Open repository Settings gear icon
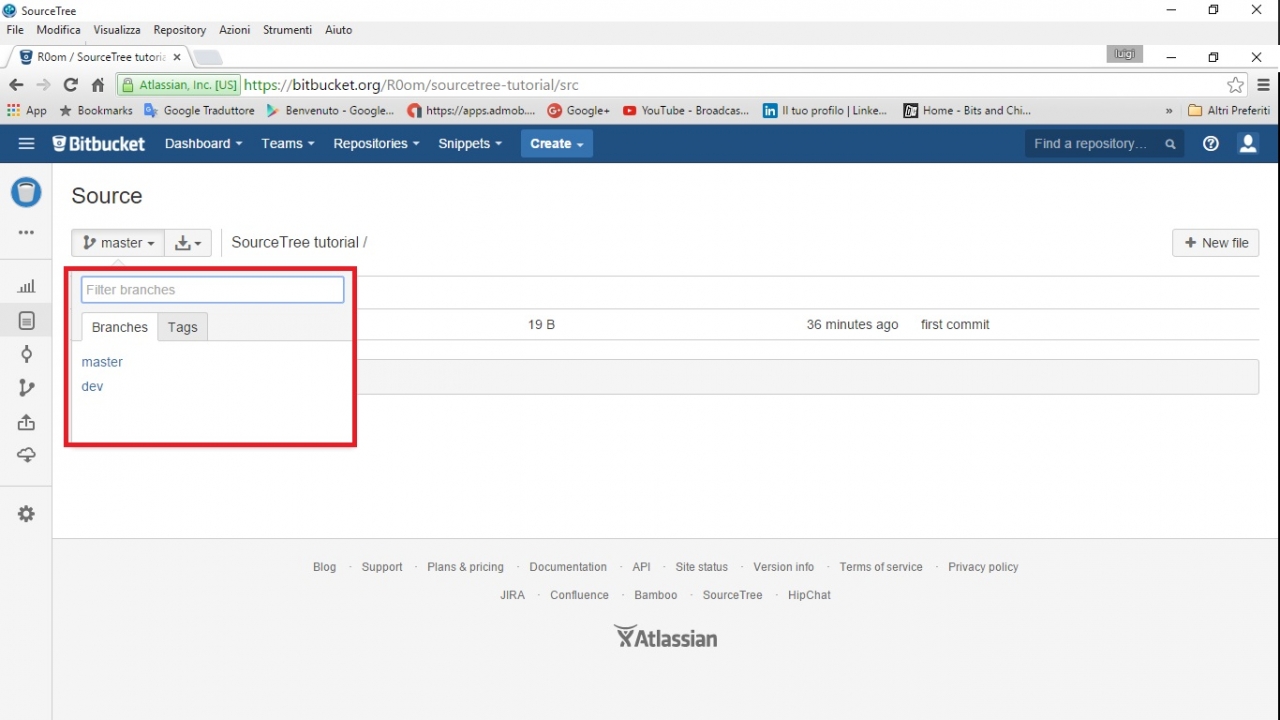 coord(27,514)
